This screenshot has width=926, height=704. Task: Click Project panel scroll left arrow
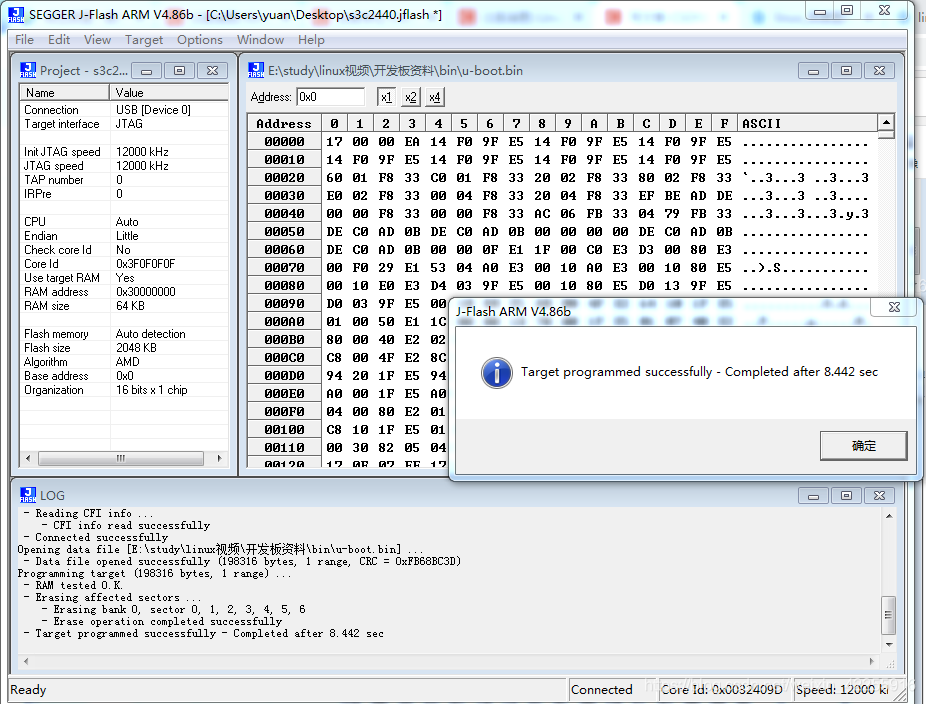click(x=28, y=458)
